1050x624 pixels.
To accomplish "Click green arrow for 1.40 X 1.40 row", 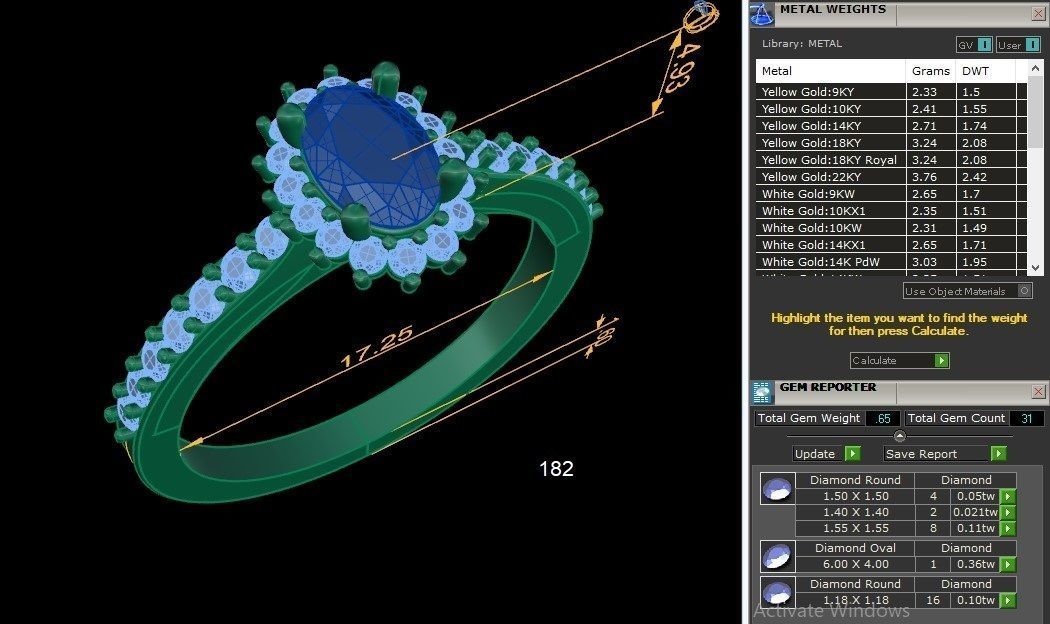I will [1007, 512].
